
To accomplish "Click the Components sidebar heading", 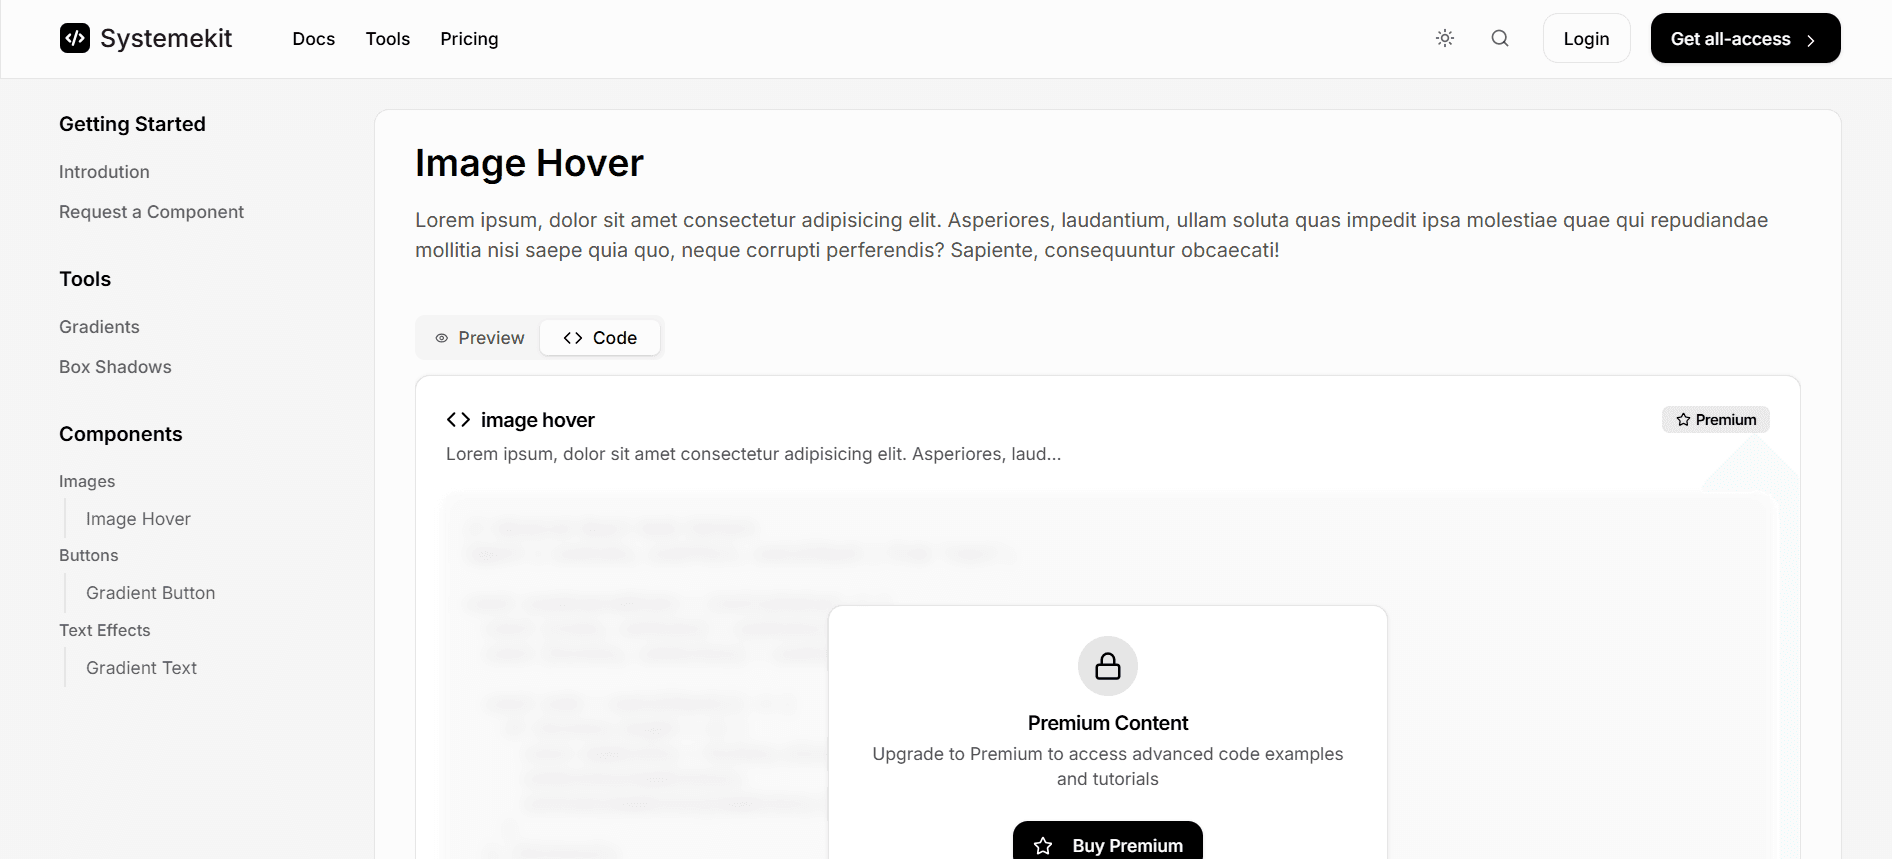I will pos(120,434).
